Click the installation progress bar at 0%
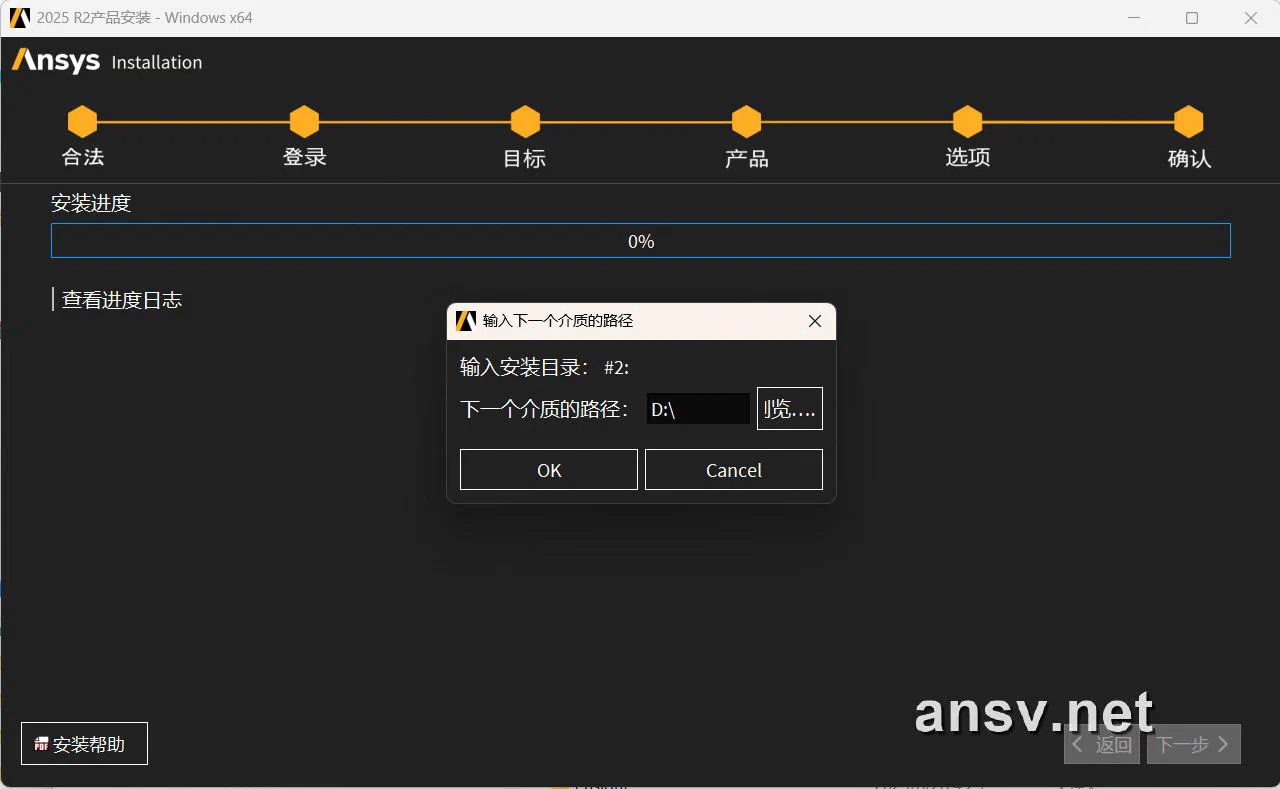Screen dimensions: 1280x789 pyautogui.click(x=641, y=241)
